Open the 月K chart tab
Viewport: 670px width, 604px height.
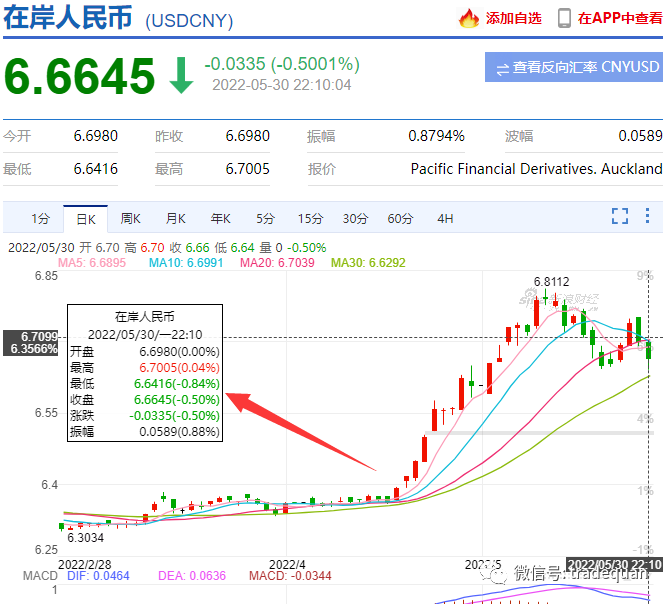[176, 218]
